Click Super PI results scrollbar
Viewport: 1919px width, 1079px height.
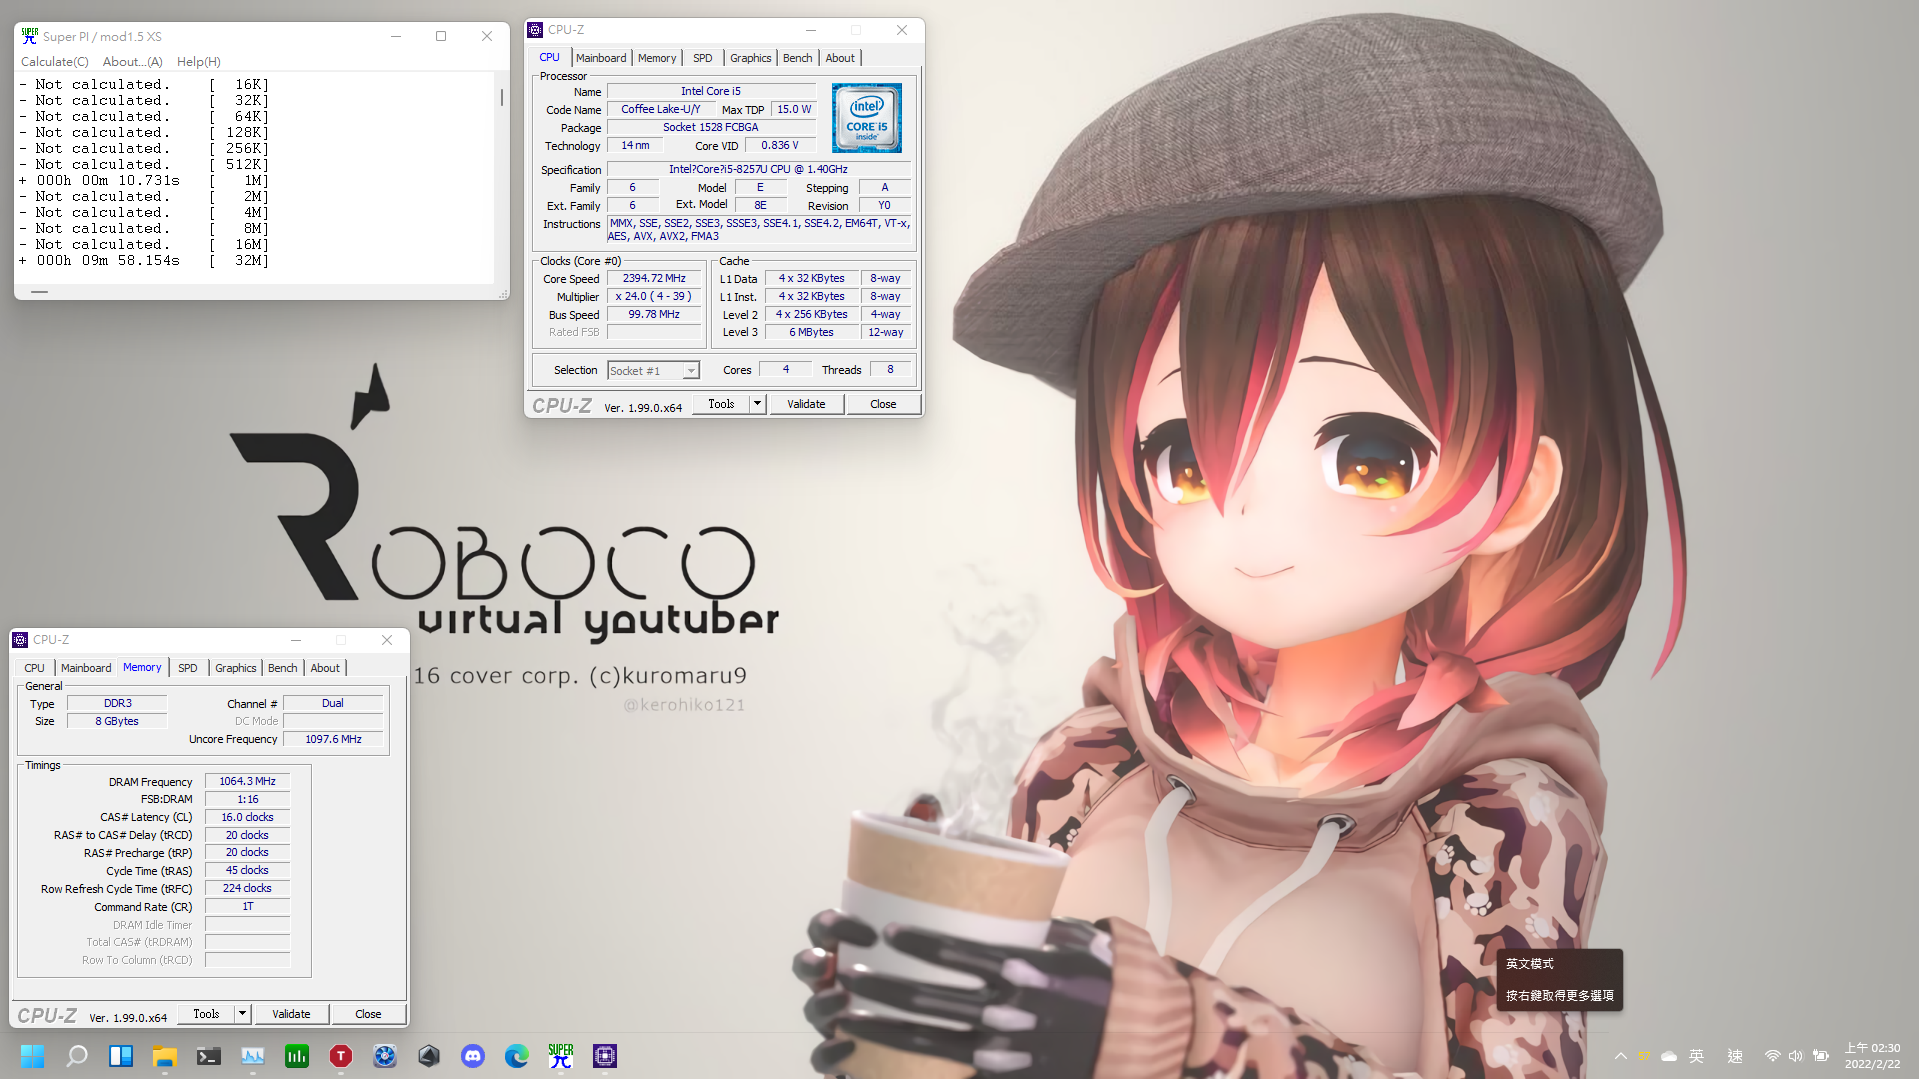(x=501, y=97)
